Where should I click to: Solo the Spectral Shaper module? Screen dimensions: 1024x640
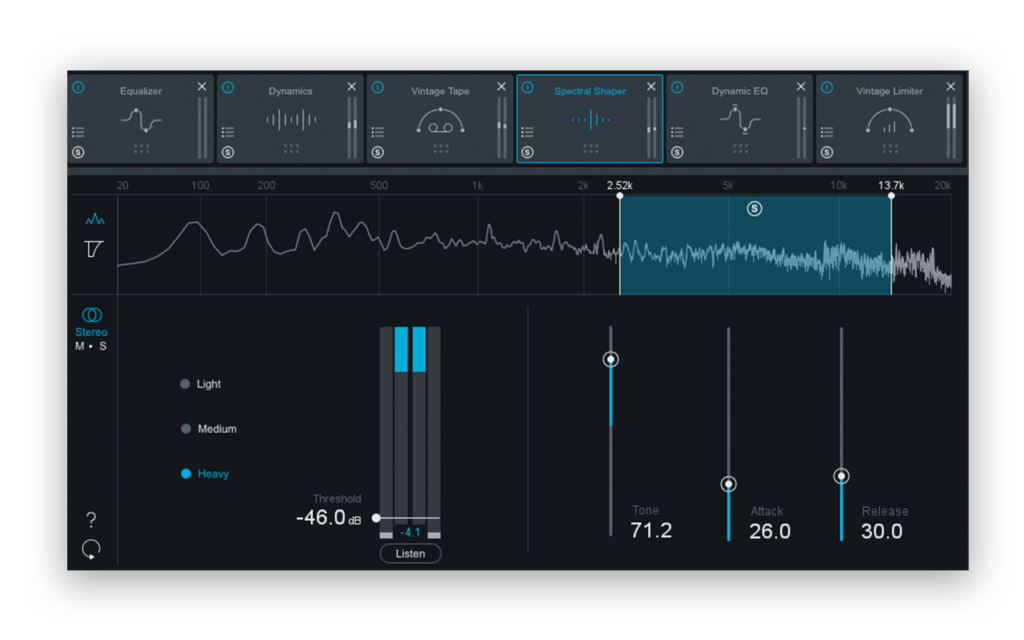pyautogui.click(x=528, y=152)
